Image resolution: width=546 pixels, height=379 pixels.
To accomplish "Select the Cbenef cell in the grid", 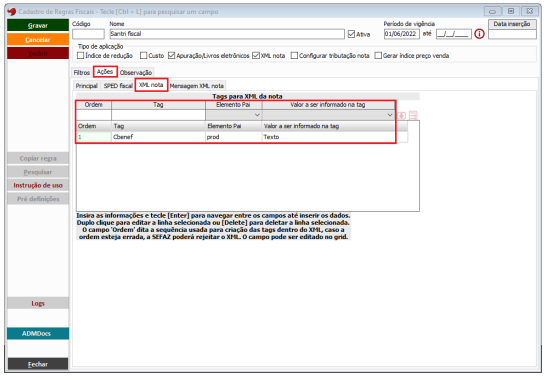I will click(x=158, y=137).
